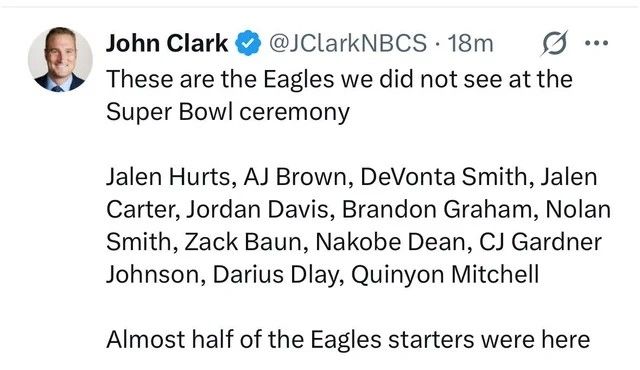Click the 'Super Bowl ceremony' text line
Viewport: 640px width, 370px height.
click(x=228, y=112)
